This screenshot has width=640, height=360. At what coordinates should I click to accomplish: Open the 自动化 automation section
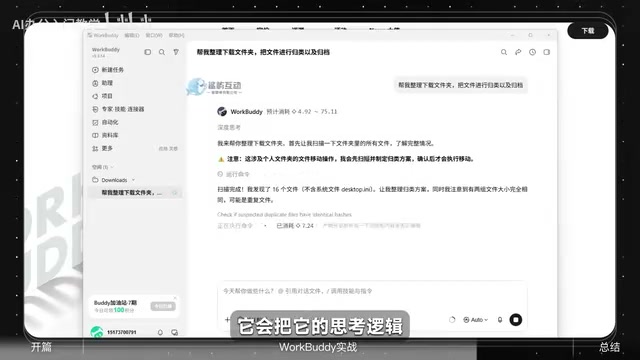105,122
